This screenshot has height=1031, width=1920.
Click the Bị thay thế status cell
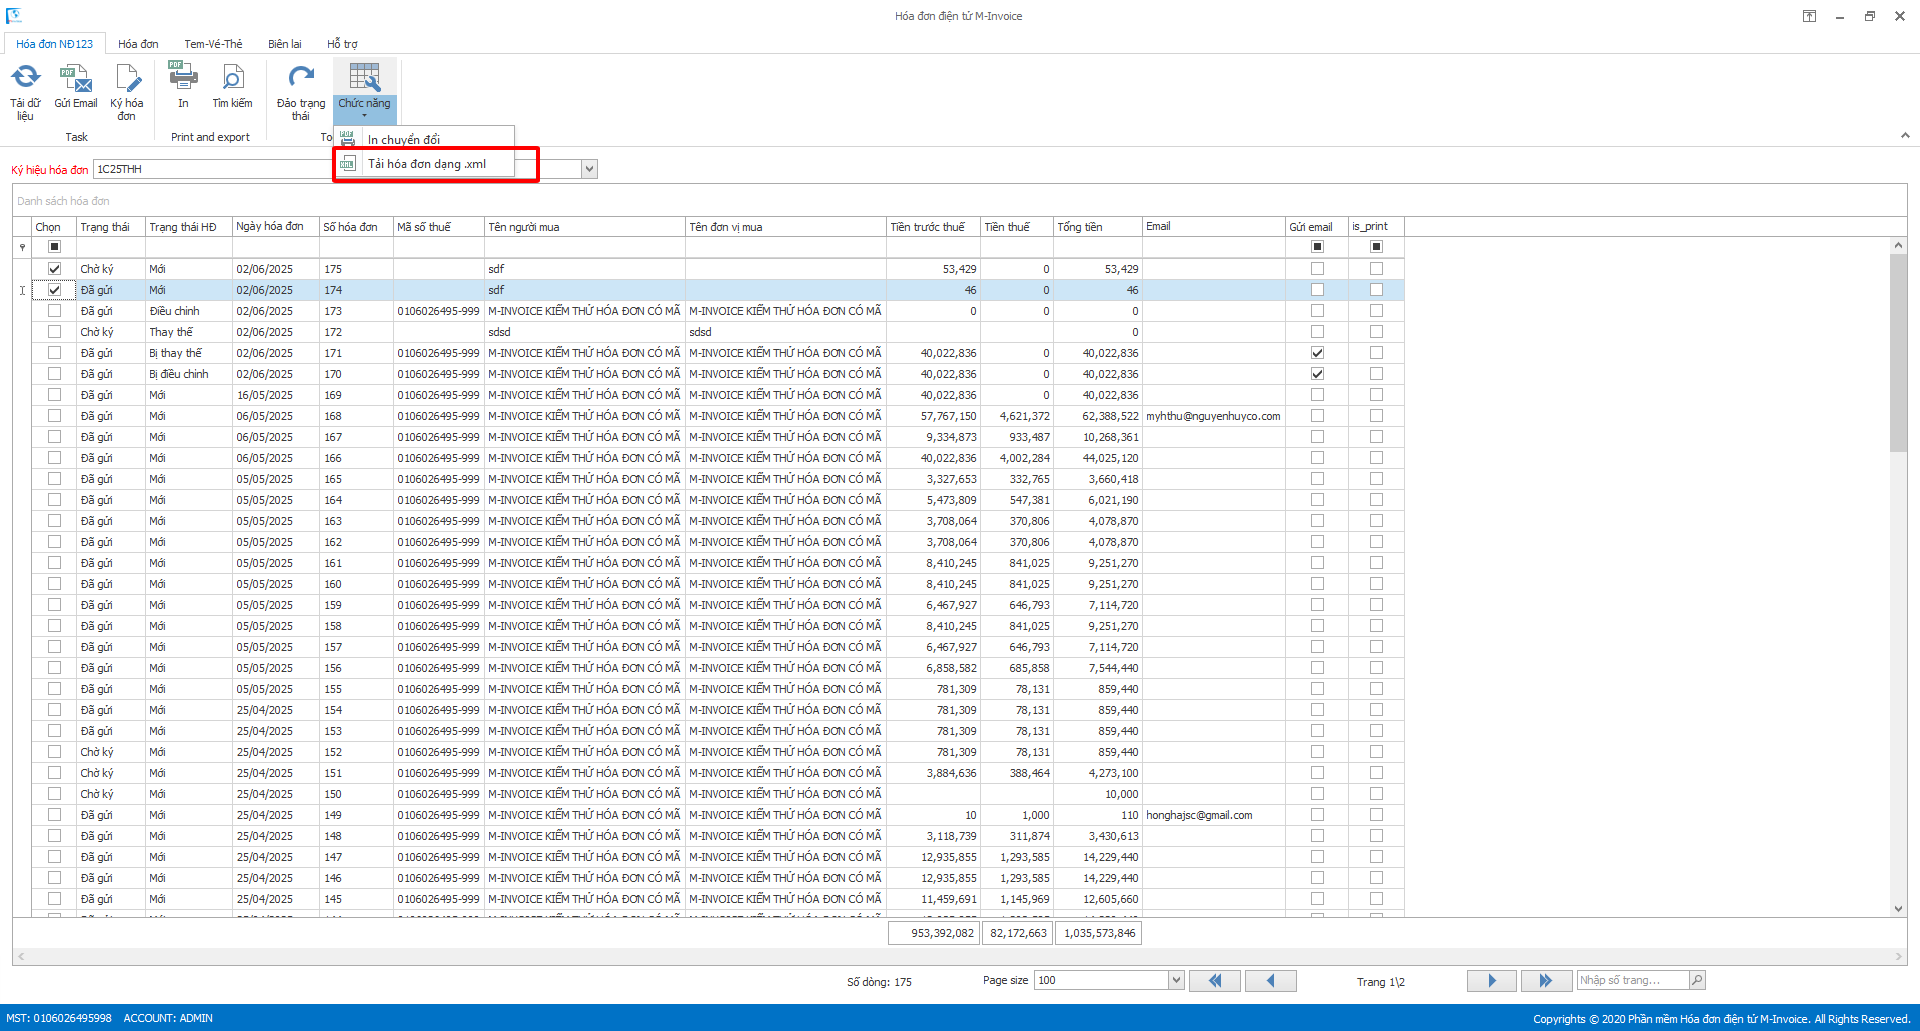click(189, 353)
